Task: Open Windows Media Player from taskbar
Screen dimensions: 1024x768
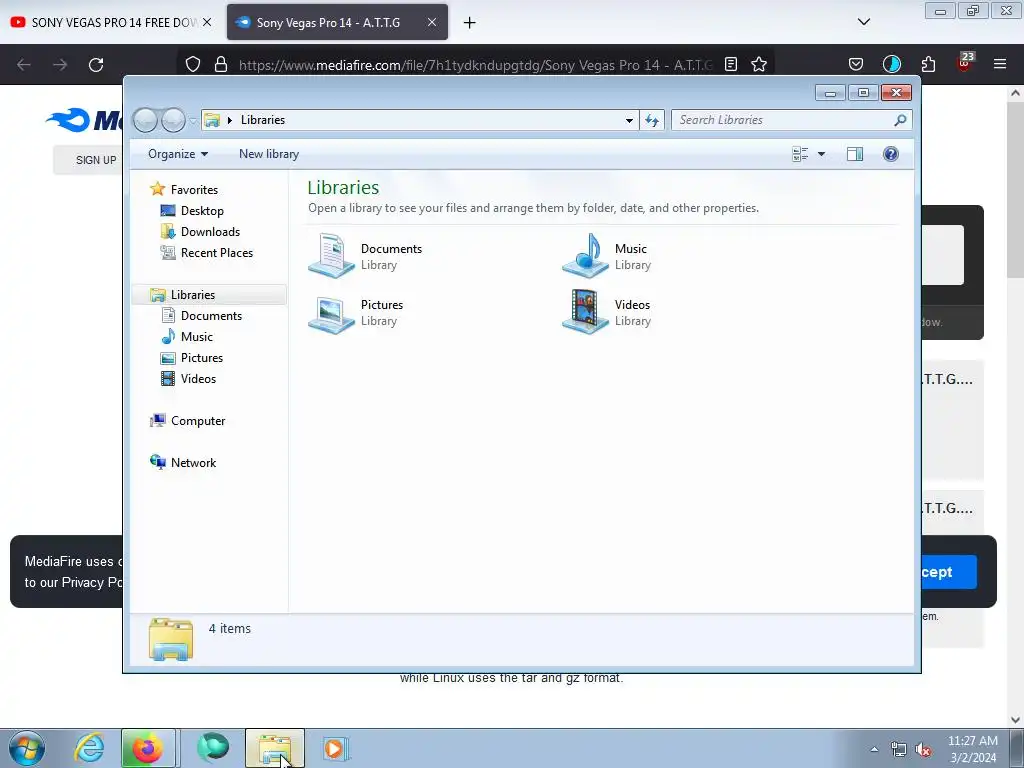Action: pos(335,748)
